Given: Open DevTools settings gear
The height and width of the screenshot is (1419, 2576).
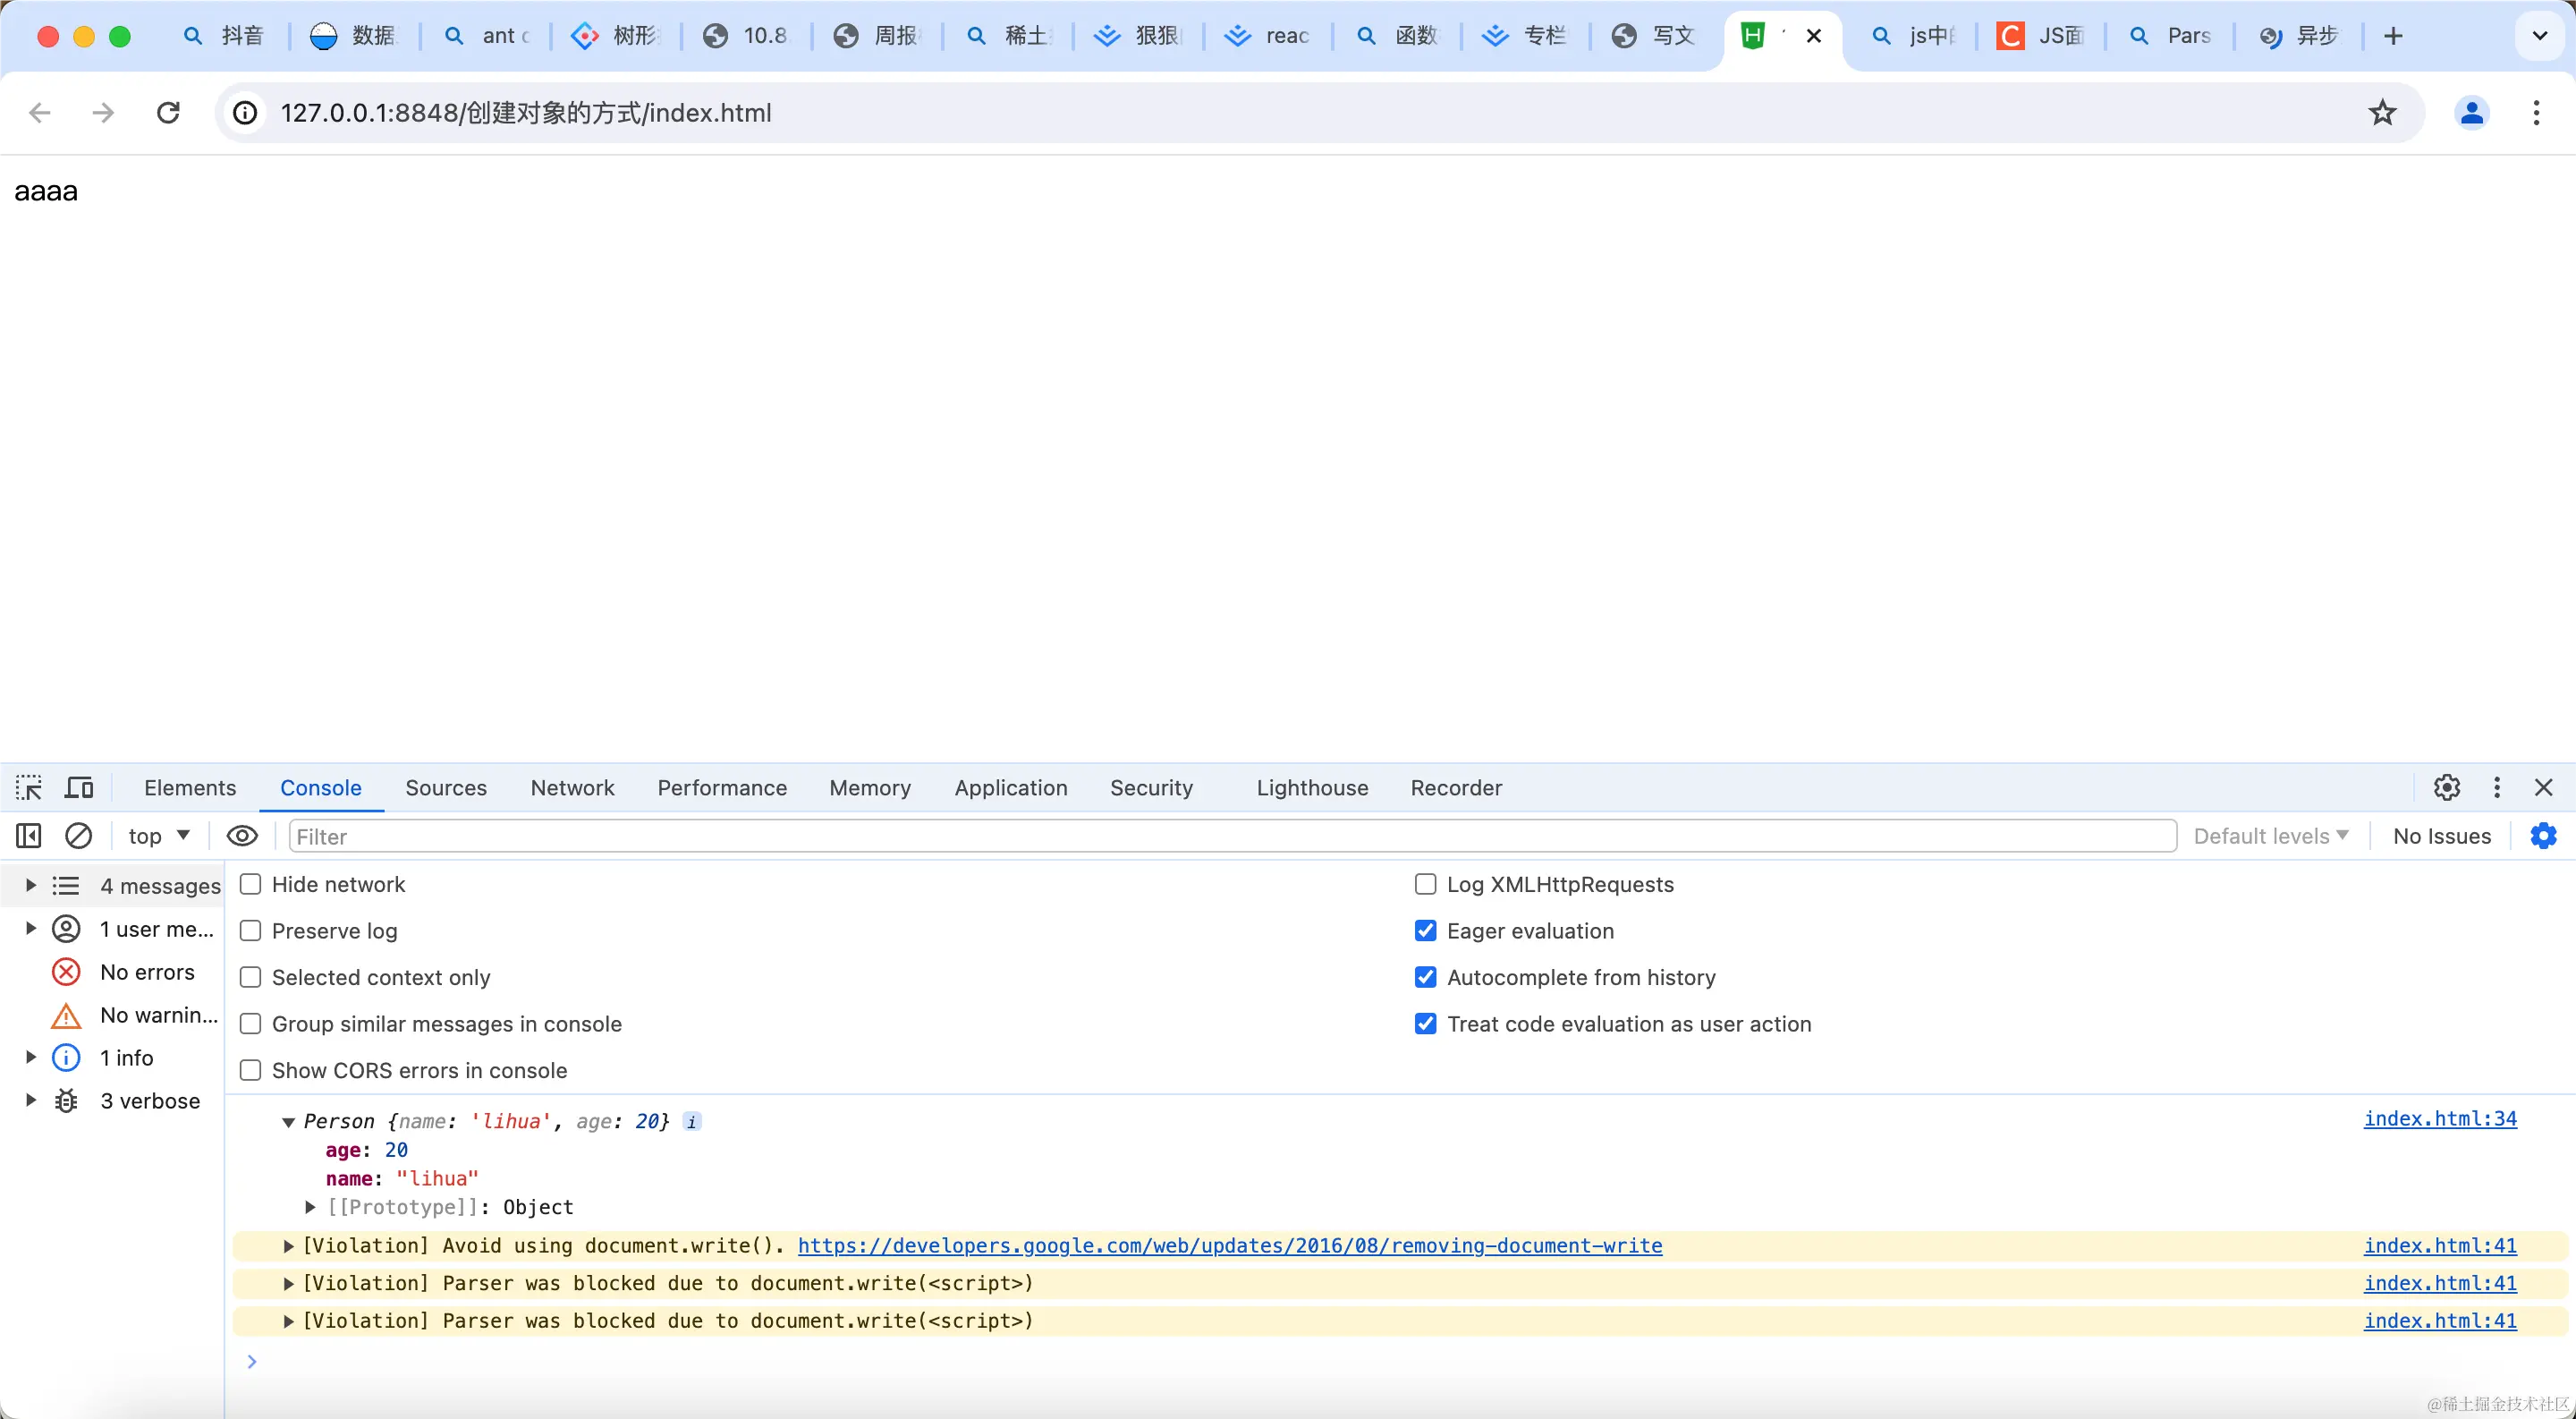Looking at the screenshot, I should coord(2447,788).
